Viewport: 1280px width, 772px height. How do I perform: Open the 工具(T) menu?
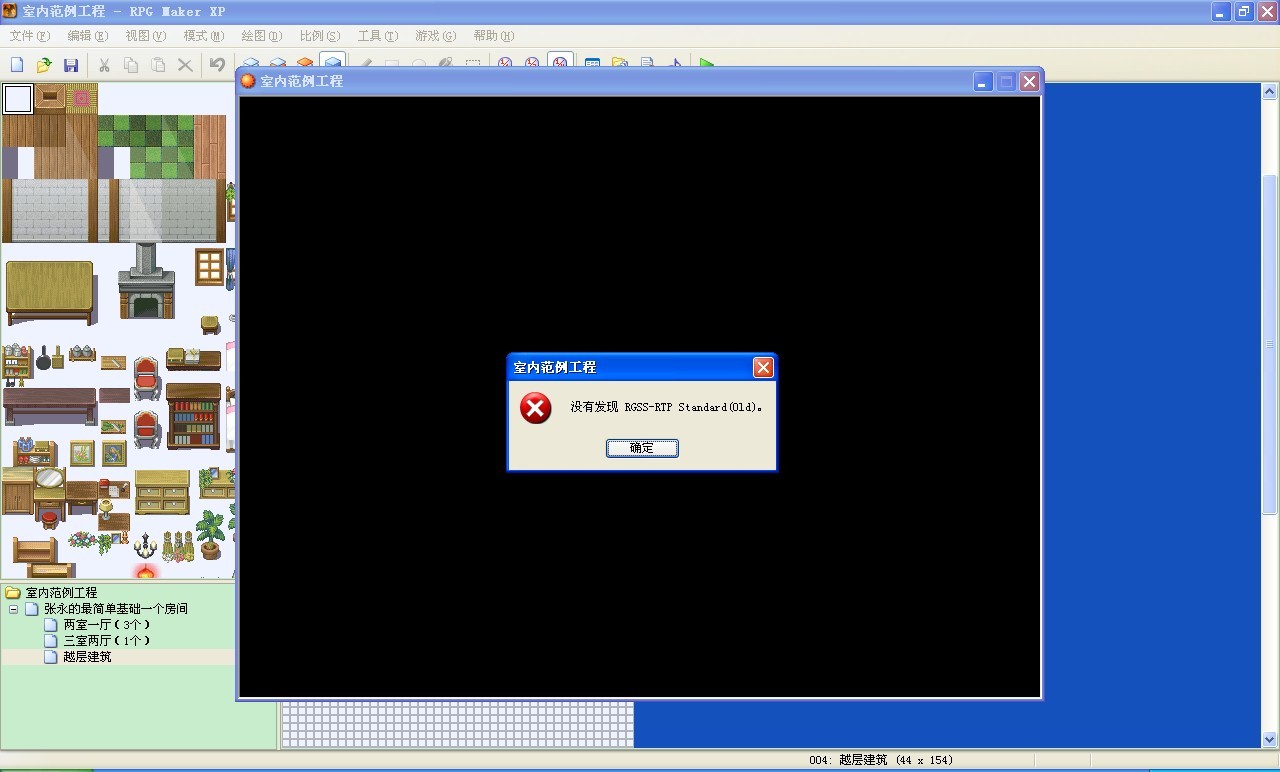coord(378,36)
